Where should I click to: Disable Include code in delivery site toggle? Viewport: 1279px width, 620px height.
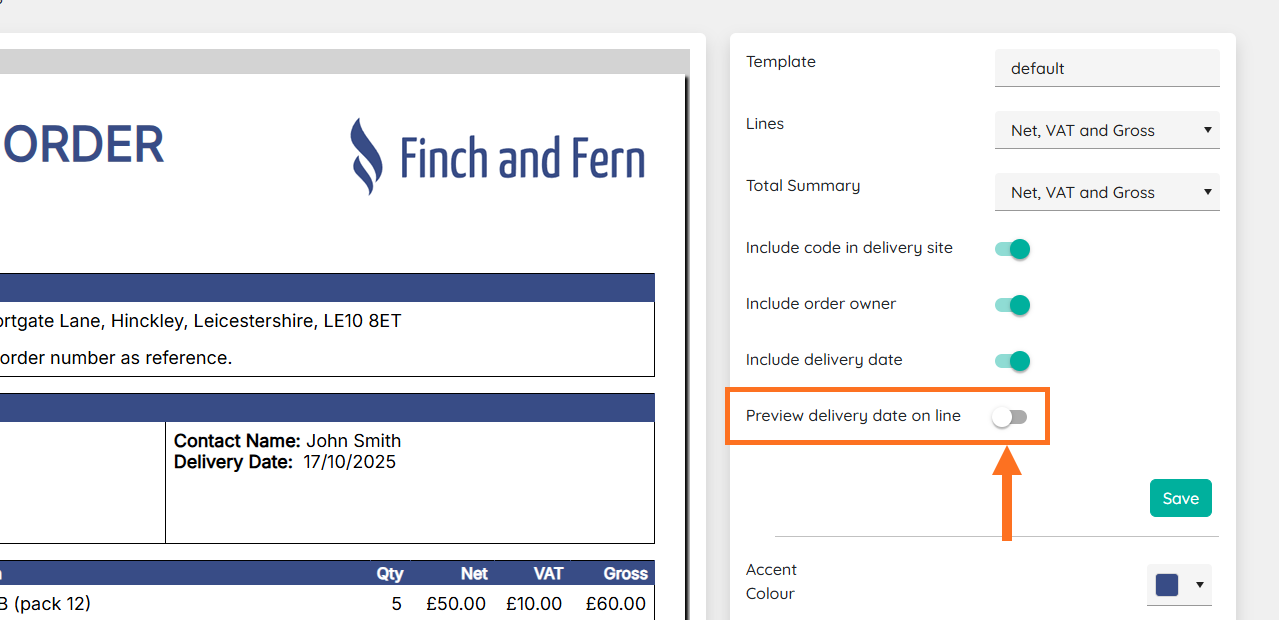point(1012,249)
